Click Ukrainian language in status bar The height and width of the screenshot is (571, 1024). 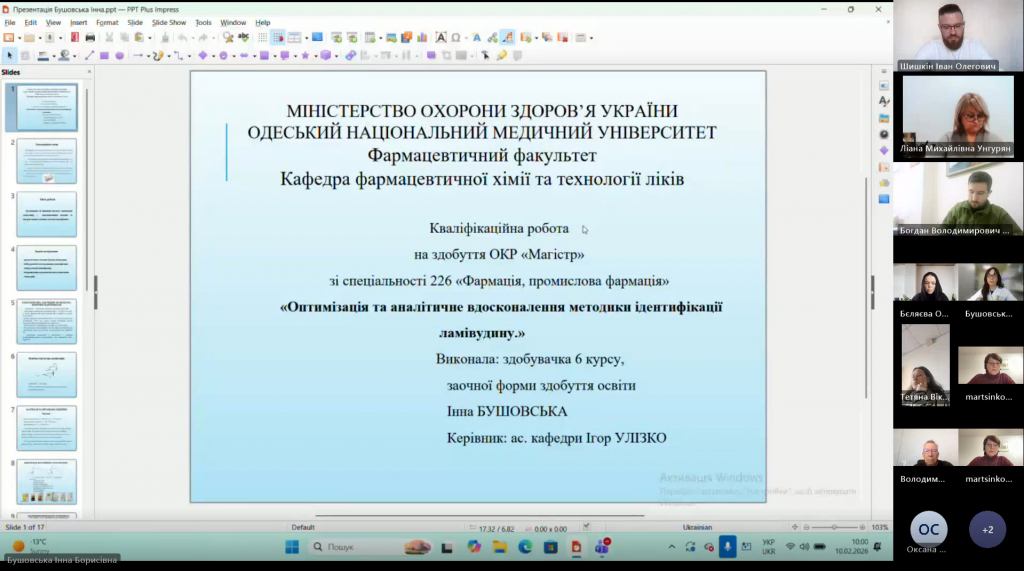click(697, 527)
